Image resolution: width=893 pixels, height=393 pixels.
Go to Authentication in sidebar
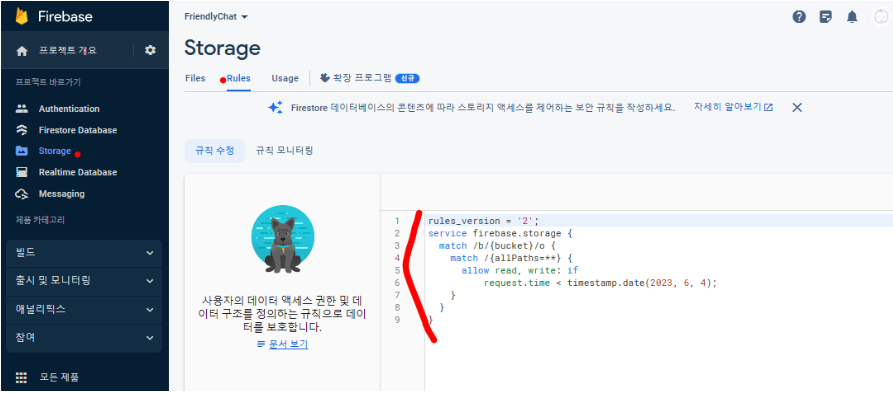[x=69, y=109]
